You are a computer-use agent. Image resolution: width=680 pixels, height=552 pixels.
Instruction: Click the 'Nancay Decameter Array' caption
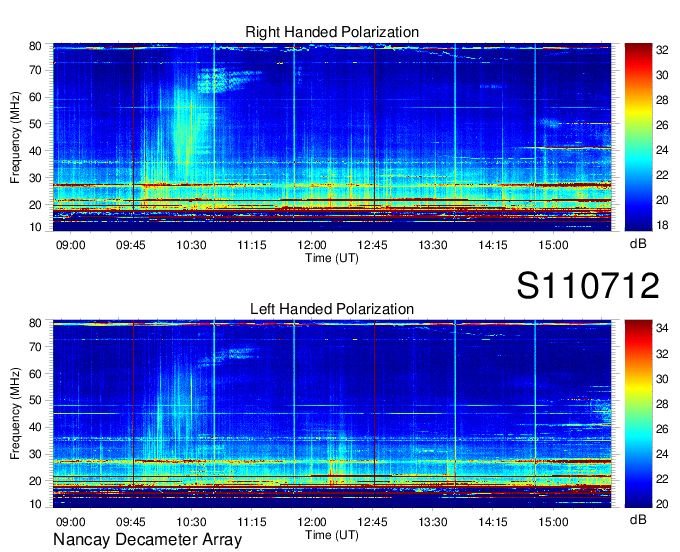[147, 540]
